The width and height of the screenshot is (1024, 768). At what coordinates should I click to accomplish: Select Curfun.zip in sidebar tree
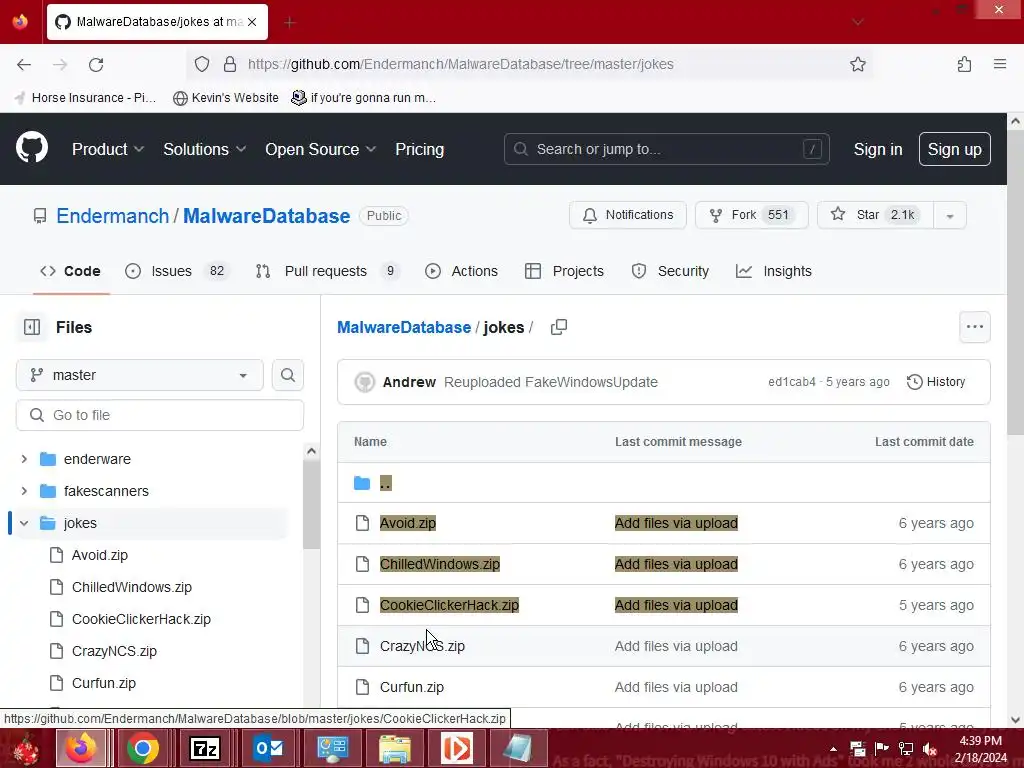pos(104,683)
